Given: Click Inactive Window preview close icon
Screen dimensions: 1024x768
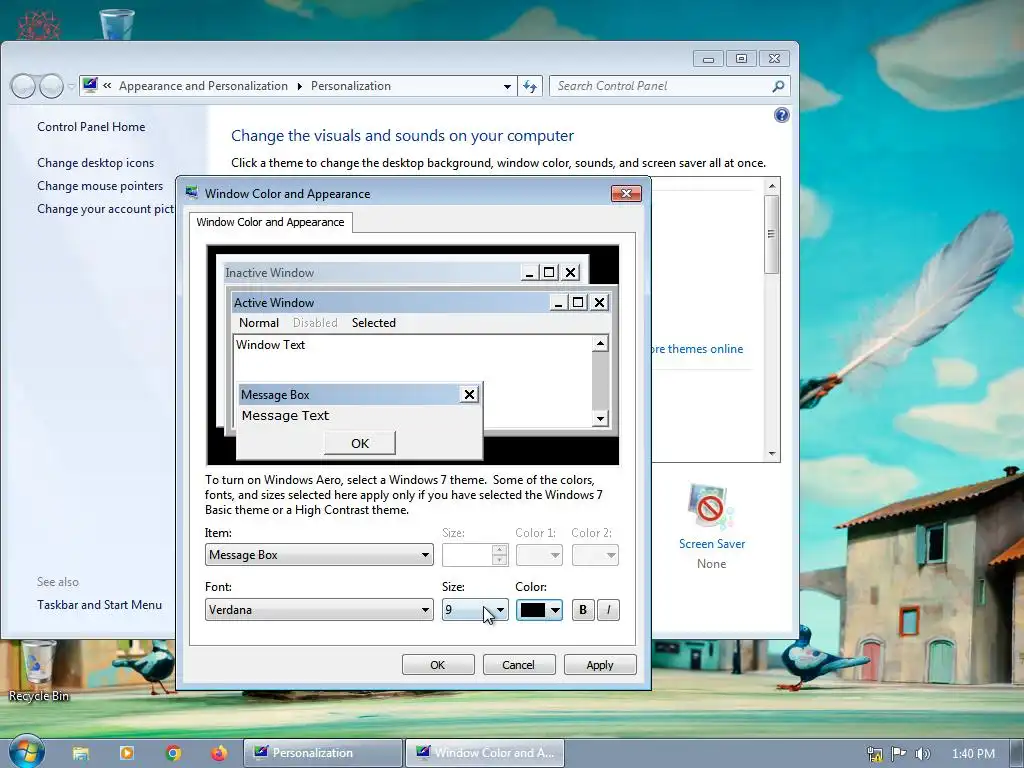Looking at the screenshot, I should [x=570, y=273].
